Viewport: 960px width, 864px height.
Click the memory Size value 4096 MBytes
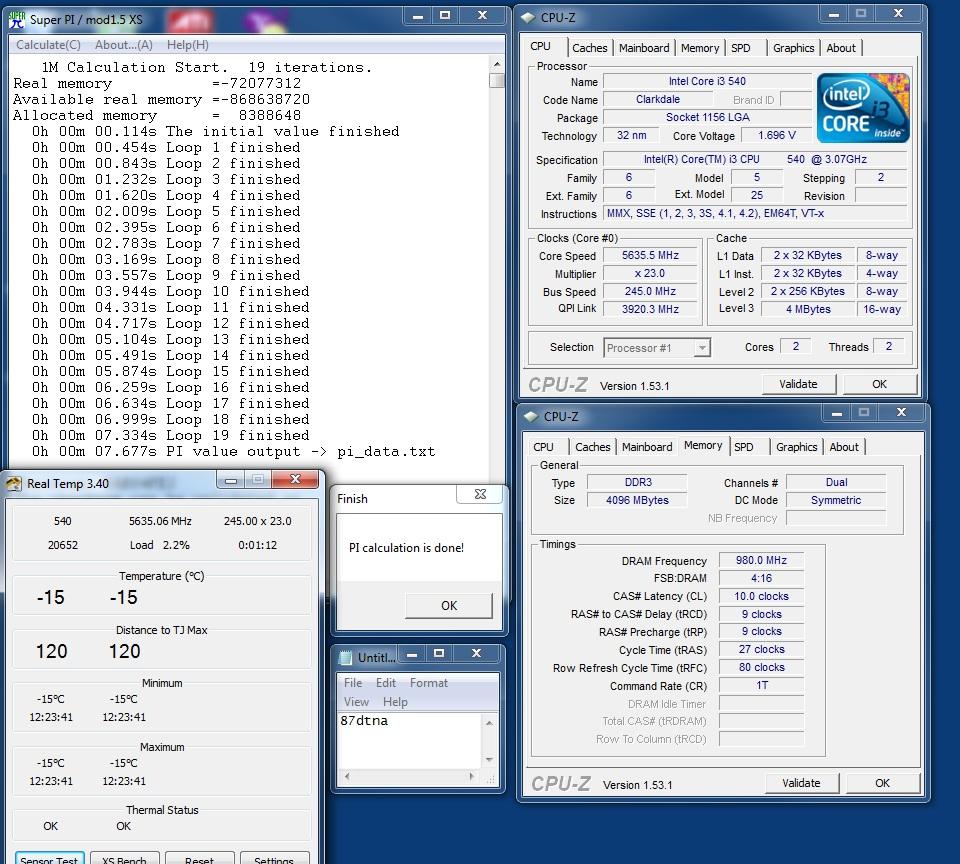pyautogui.click(x=637, y=500)
